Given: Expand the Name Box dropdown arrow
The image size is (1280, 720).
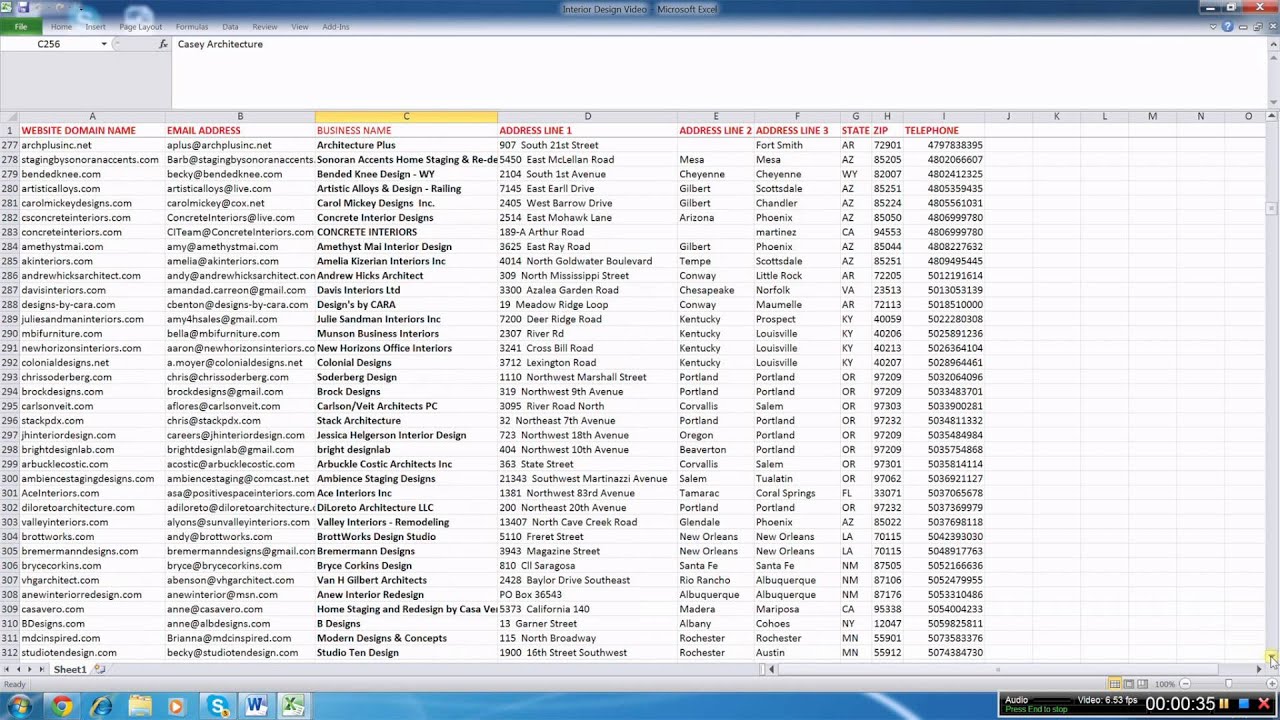Looking at the screenshot, I should tap(104, 44).
